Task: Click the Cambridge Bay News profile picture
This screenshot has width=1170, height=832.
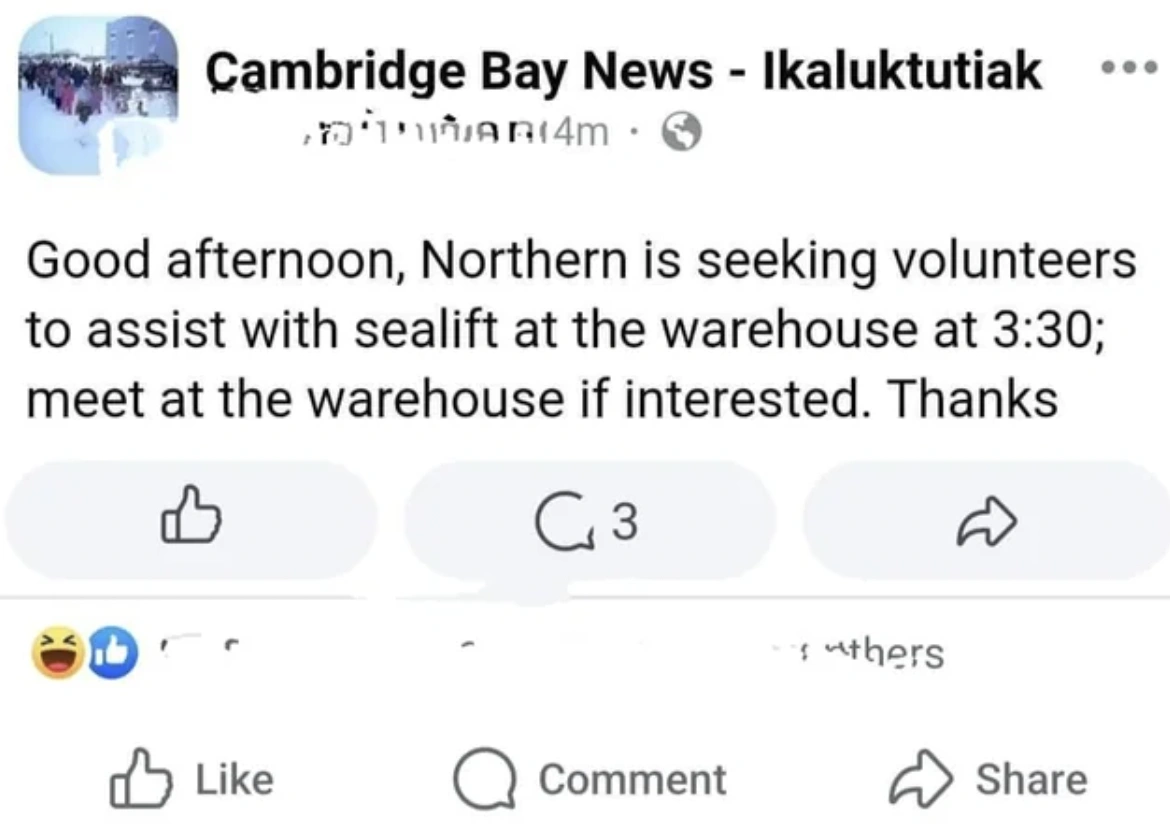Action: (98, 95)
